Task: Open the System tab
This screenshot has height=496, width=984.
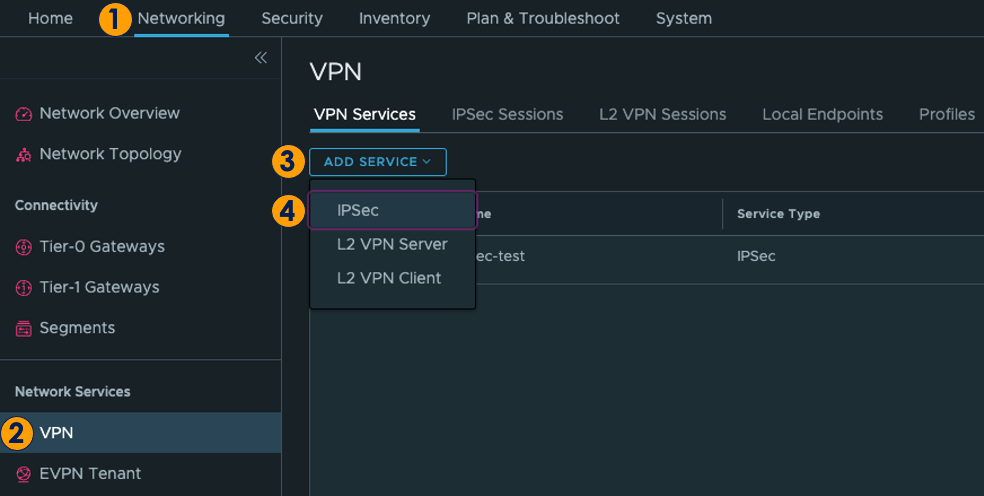Action: (683, 18)
